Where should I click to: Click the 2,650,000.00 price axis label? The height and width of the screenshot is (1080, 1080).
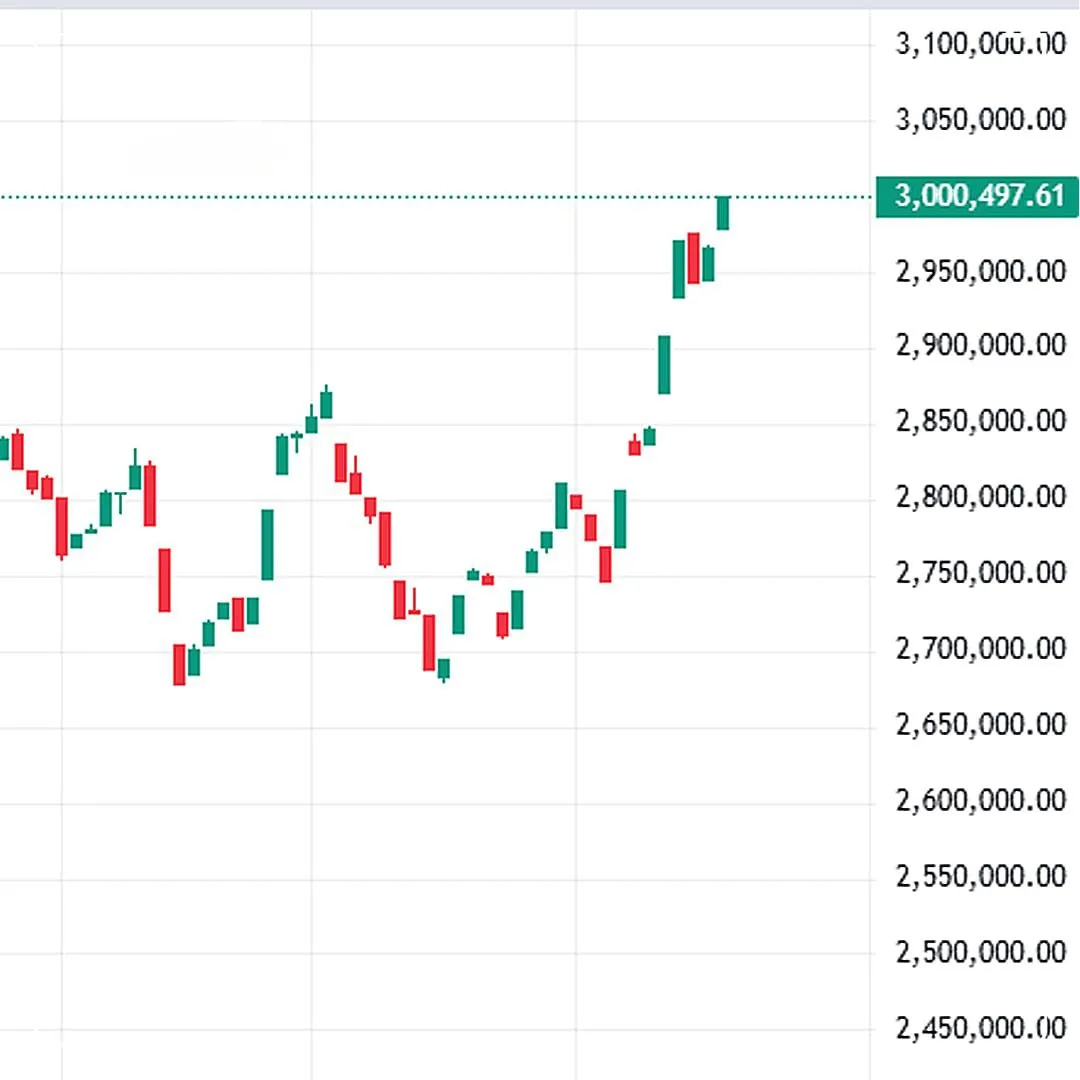tap(981, 725)
